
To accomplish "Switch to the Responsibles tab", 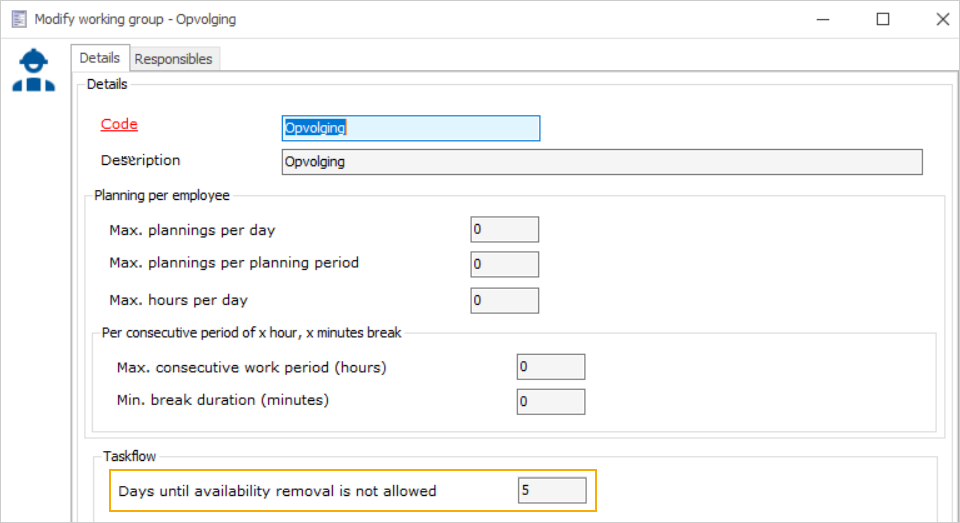I will [173, 59].
